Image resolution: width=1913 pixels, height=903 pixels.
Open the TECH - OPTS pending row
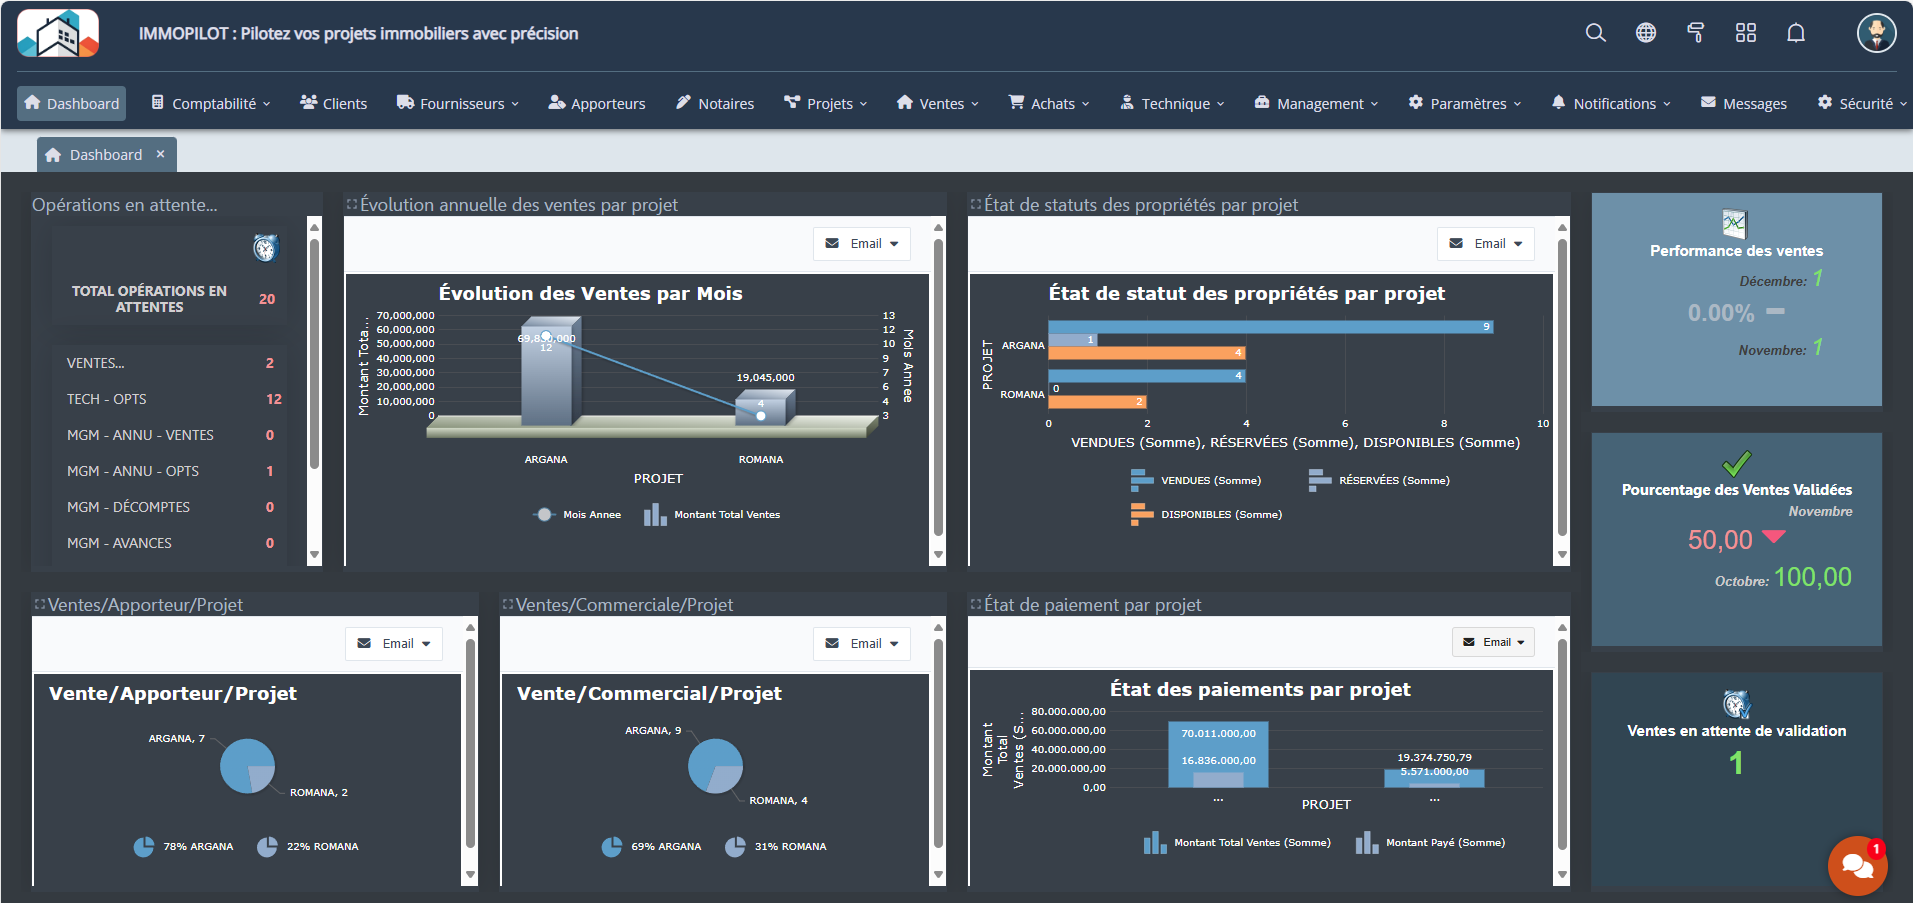coord(170,399)
